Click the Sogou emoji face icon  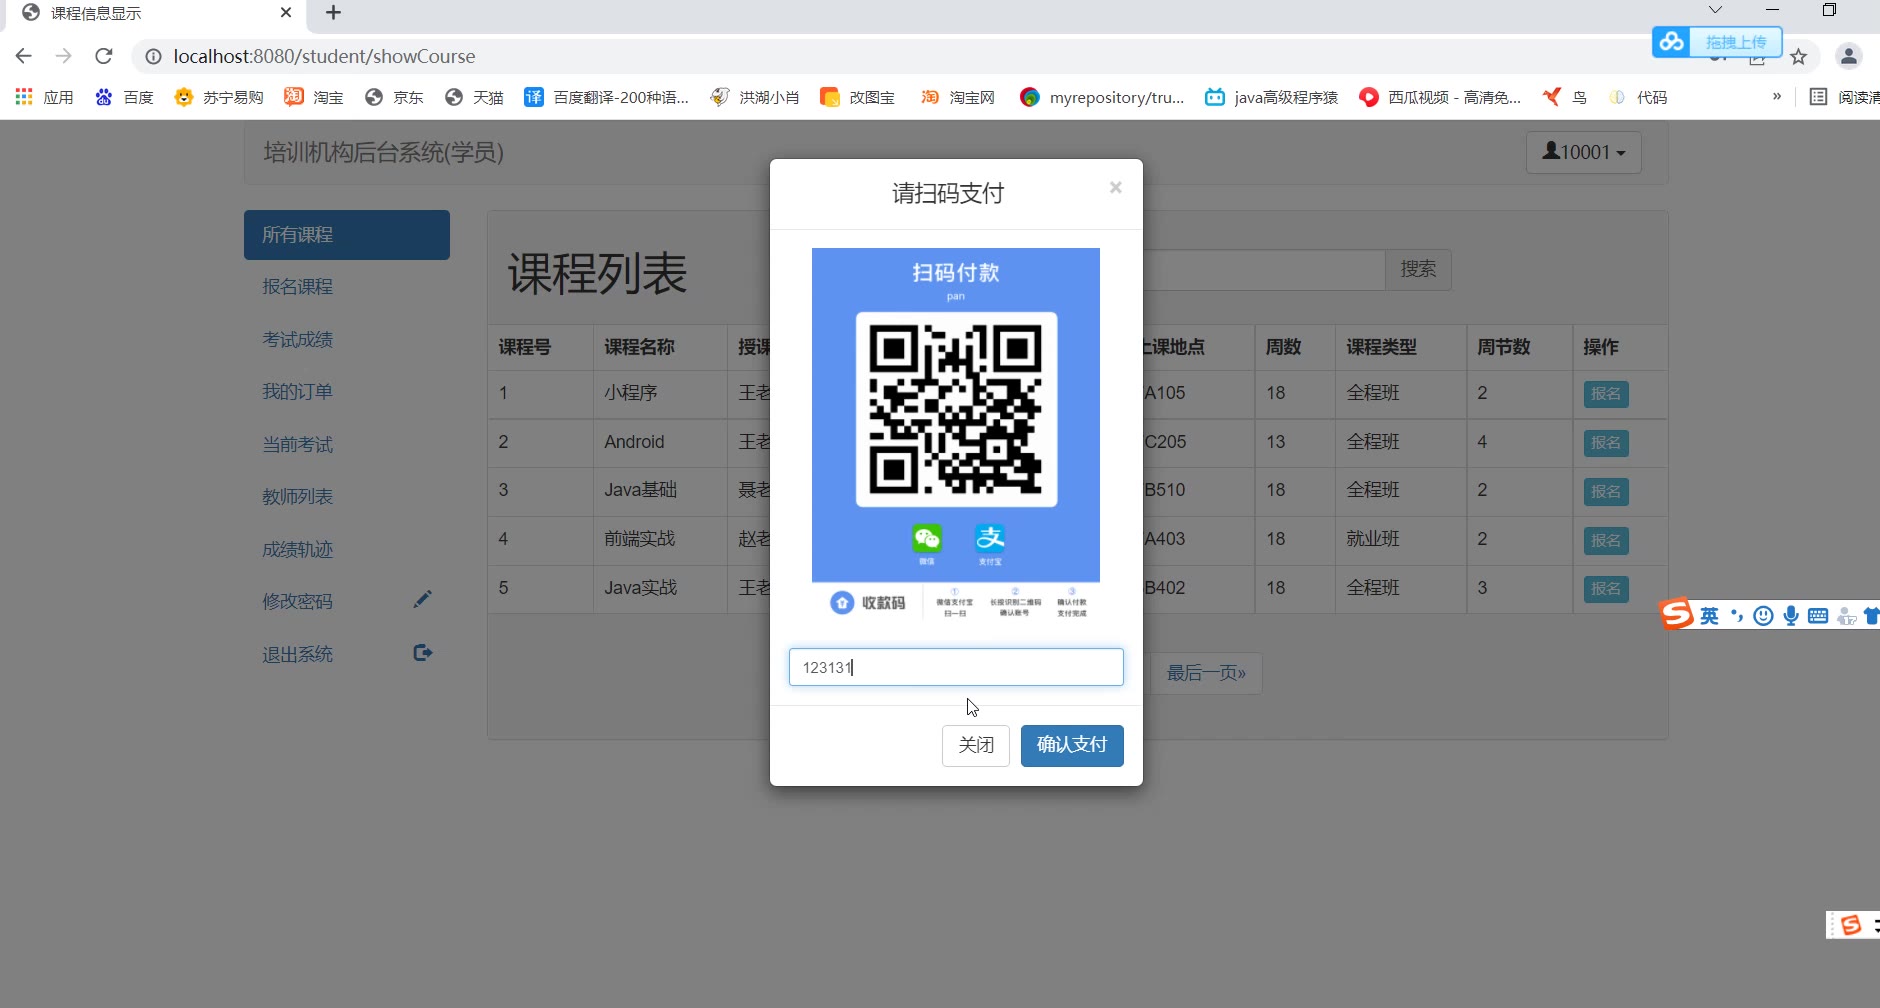[x=1764, y=616]
